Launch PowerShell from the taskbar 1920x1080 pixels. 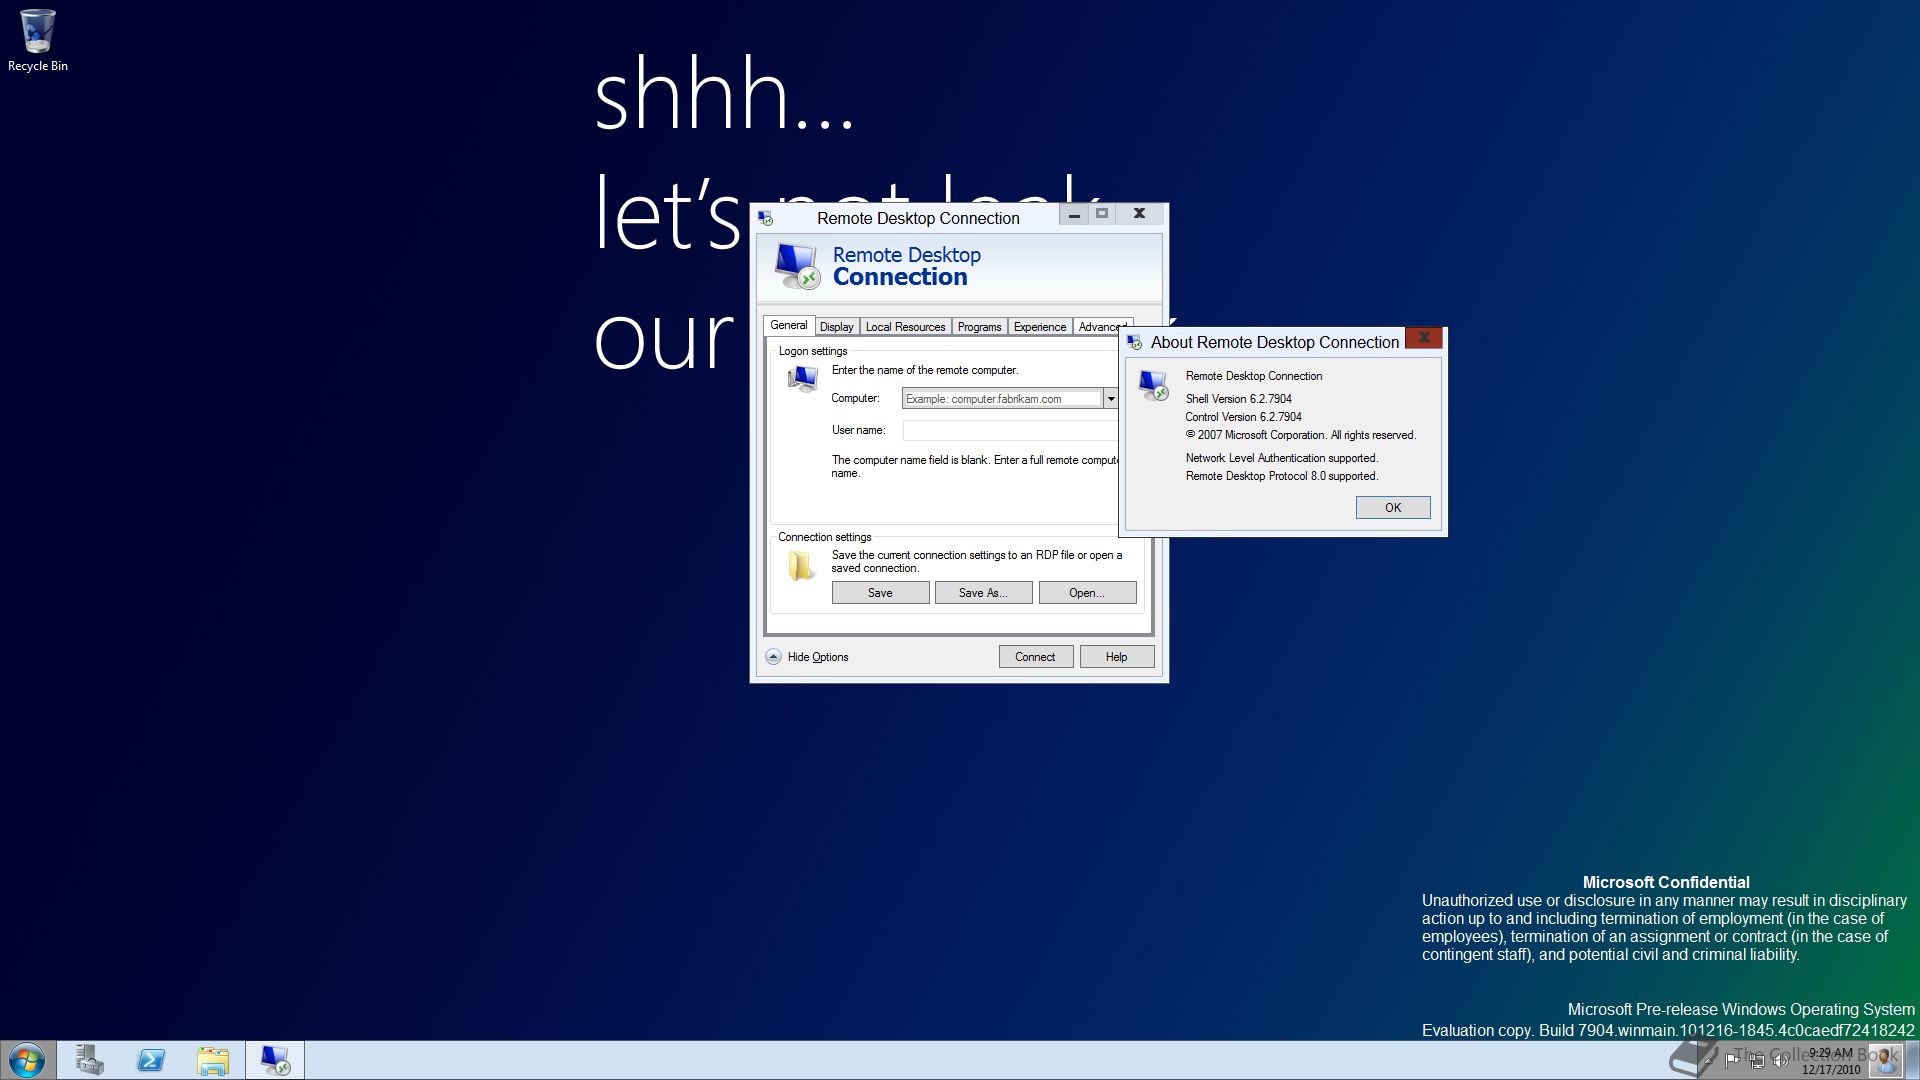(151, 1060)
